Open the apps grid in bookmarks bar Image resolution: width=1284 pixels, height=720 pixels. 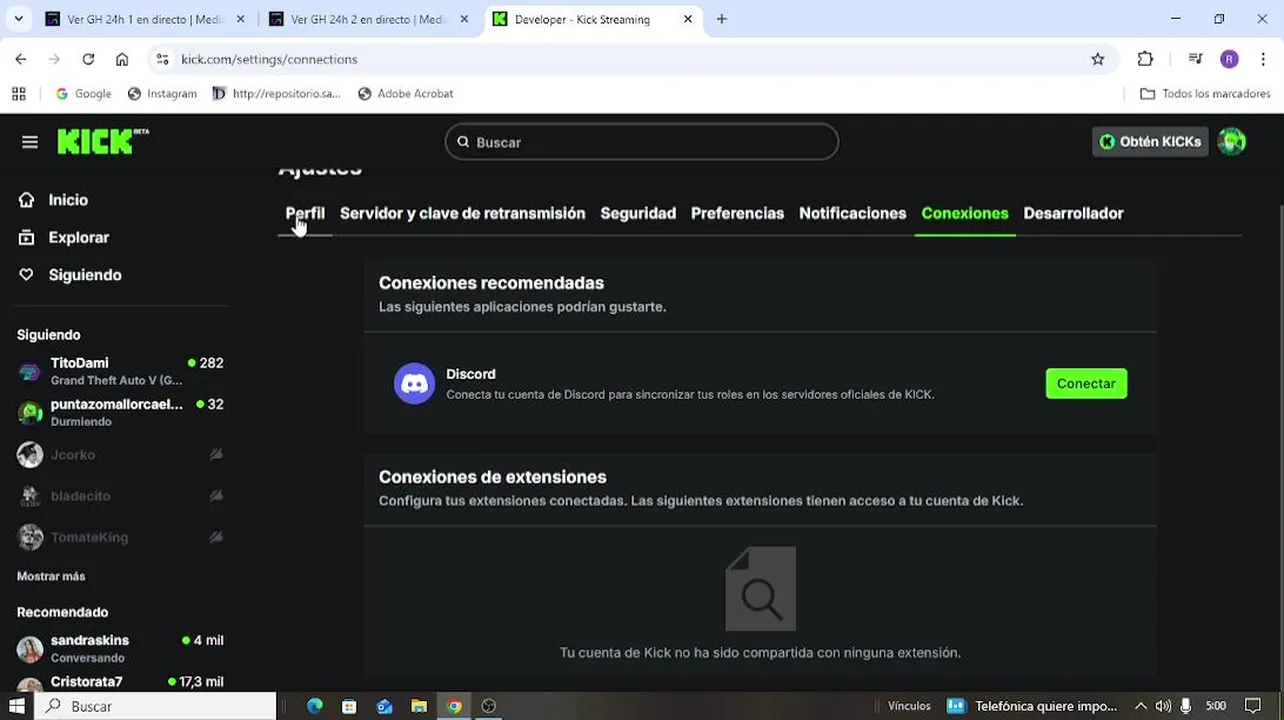click(x=18, y=93)
